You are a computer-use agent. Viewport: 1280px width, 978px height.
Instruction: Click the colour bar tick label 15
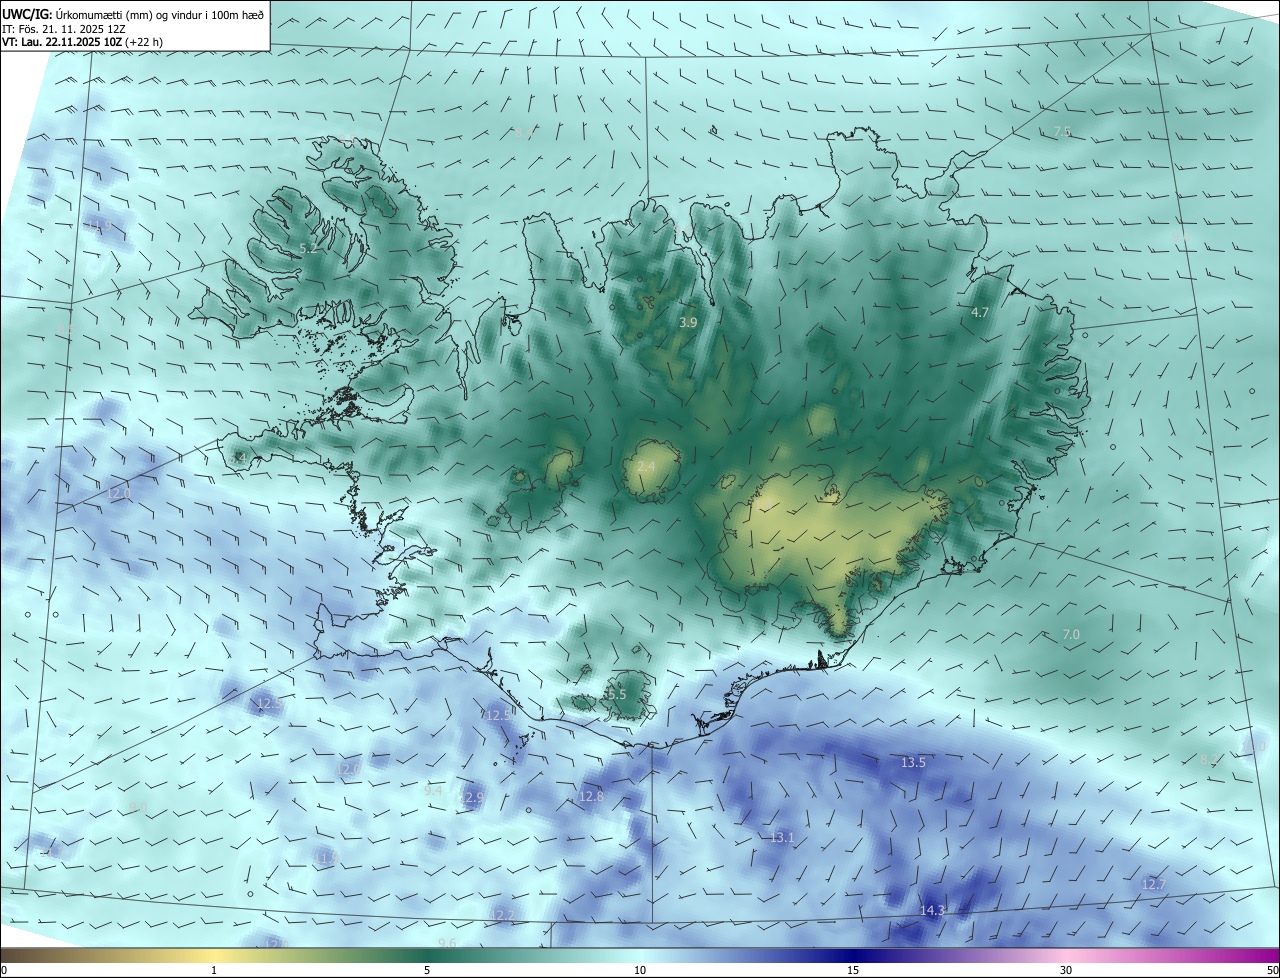tap(853, 970)
